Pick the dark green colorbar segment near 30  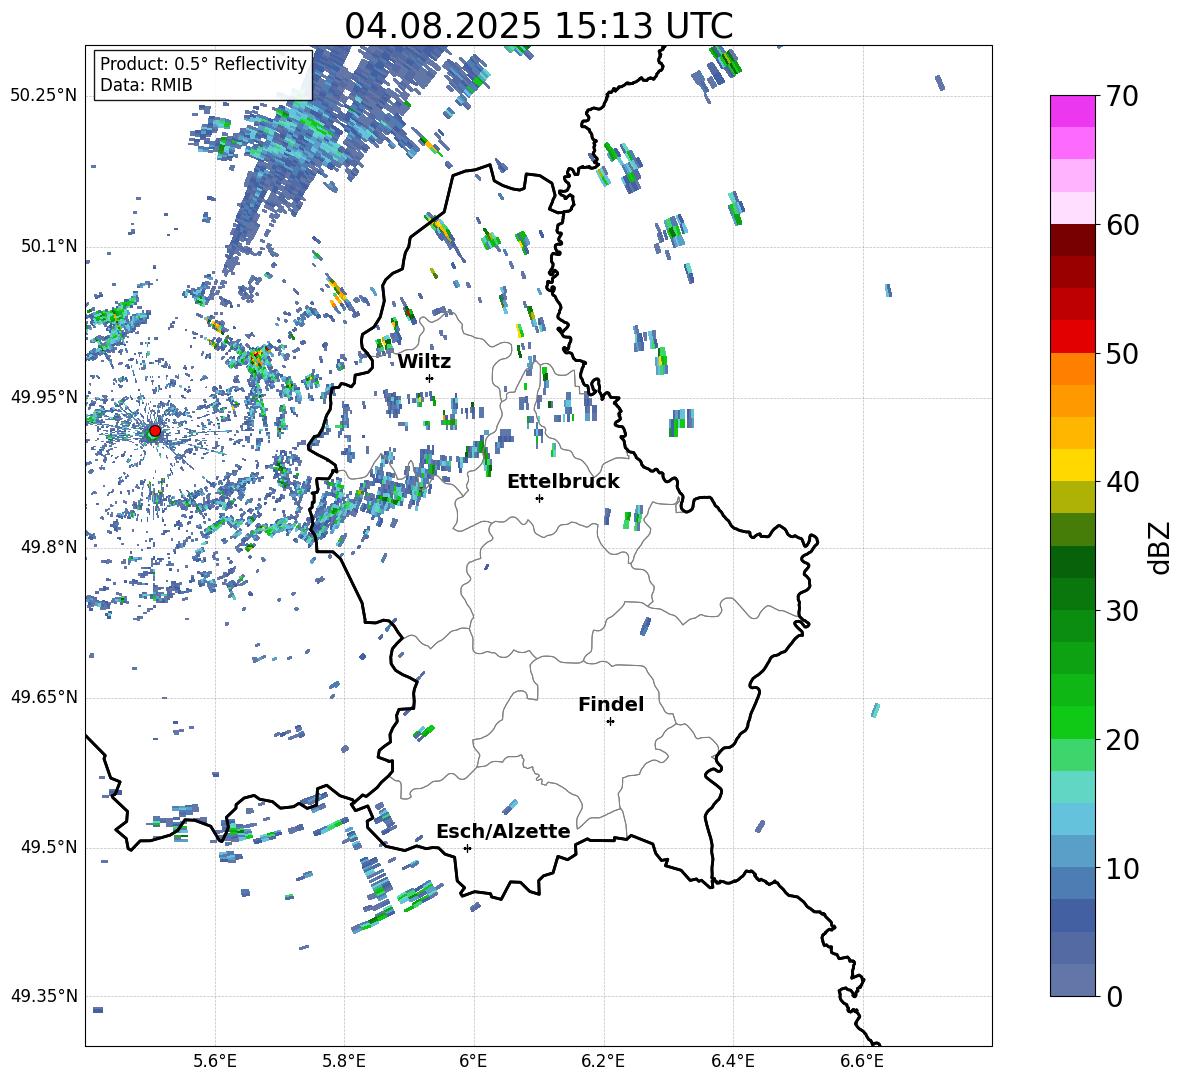pyautogui.click(x=1073, y=593)
